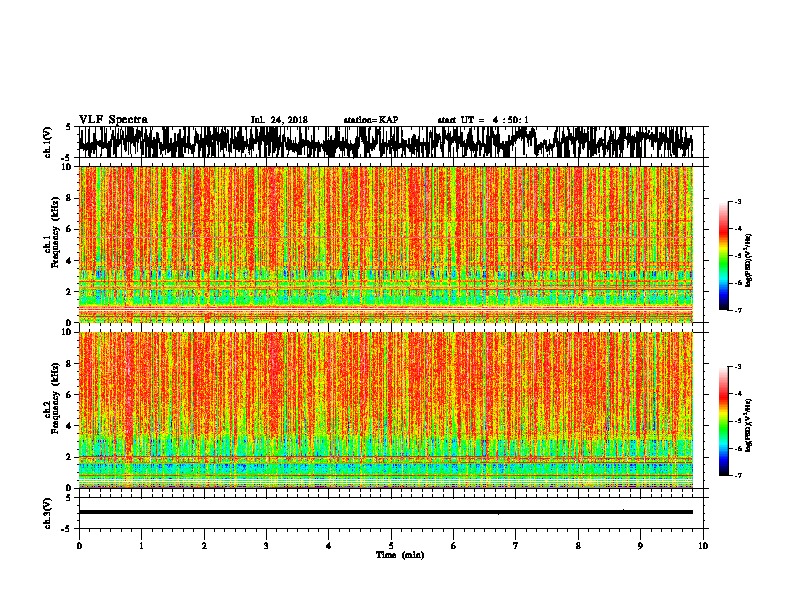Click the "5" tick on the time axis
The image size is (792, 612).
pyautogui.click(x=391, y=546)
